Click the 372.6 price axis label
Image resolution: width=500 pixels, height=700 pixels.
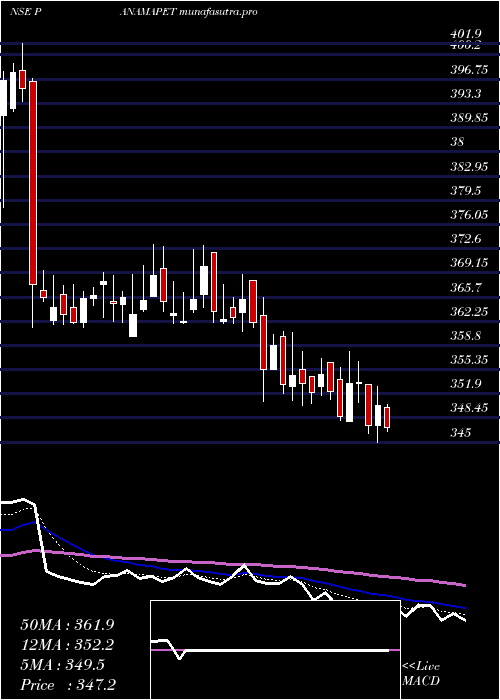coord(465,239)
